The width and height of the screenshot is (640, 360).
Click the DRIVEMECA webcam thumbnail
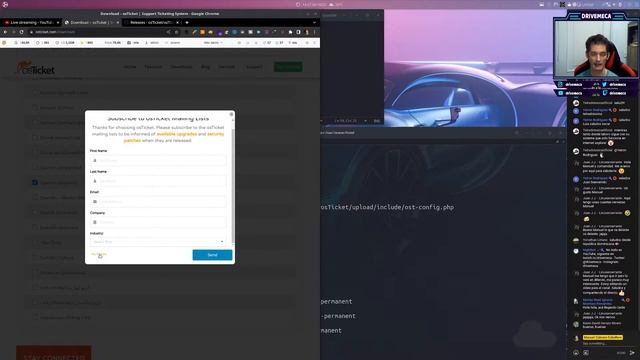point(596,48)
